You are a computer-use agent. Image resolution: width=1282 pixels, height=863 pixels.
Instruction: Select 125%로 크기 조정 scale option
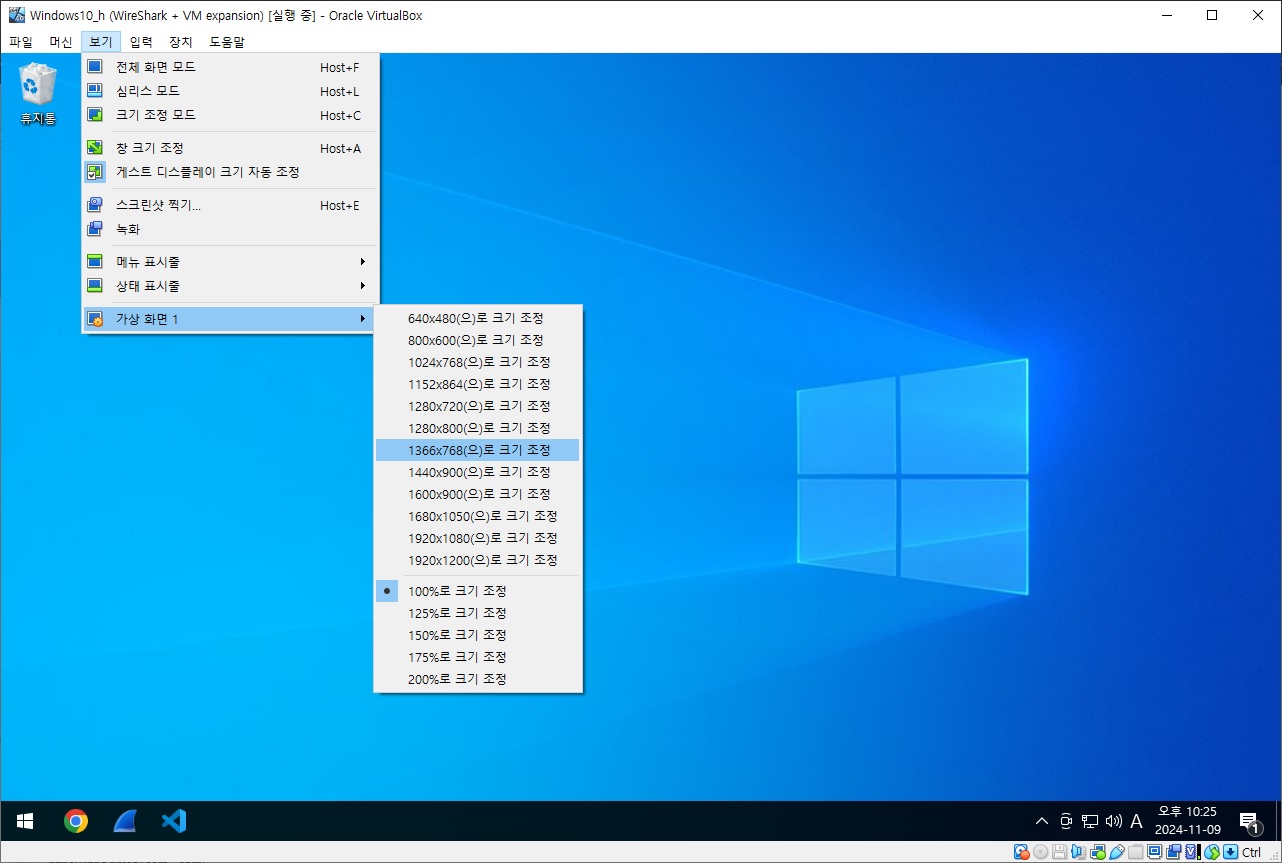pos(478,613)
